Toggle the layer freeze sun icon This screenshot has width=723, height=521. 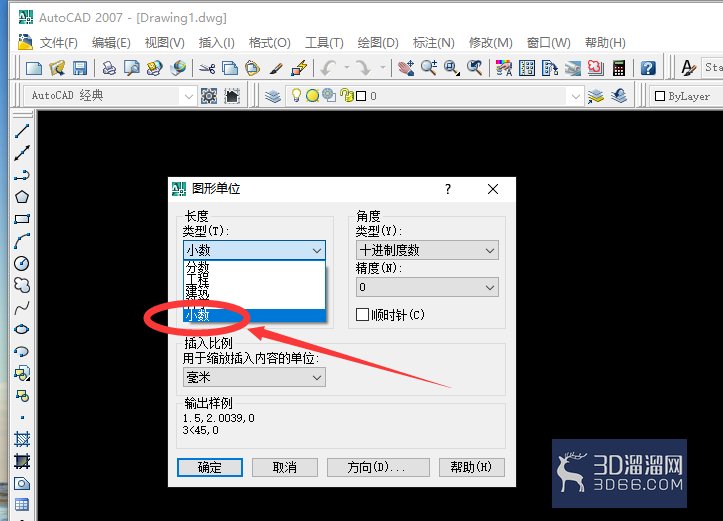click(312, 95)
